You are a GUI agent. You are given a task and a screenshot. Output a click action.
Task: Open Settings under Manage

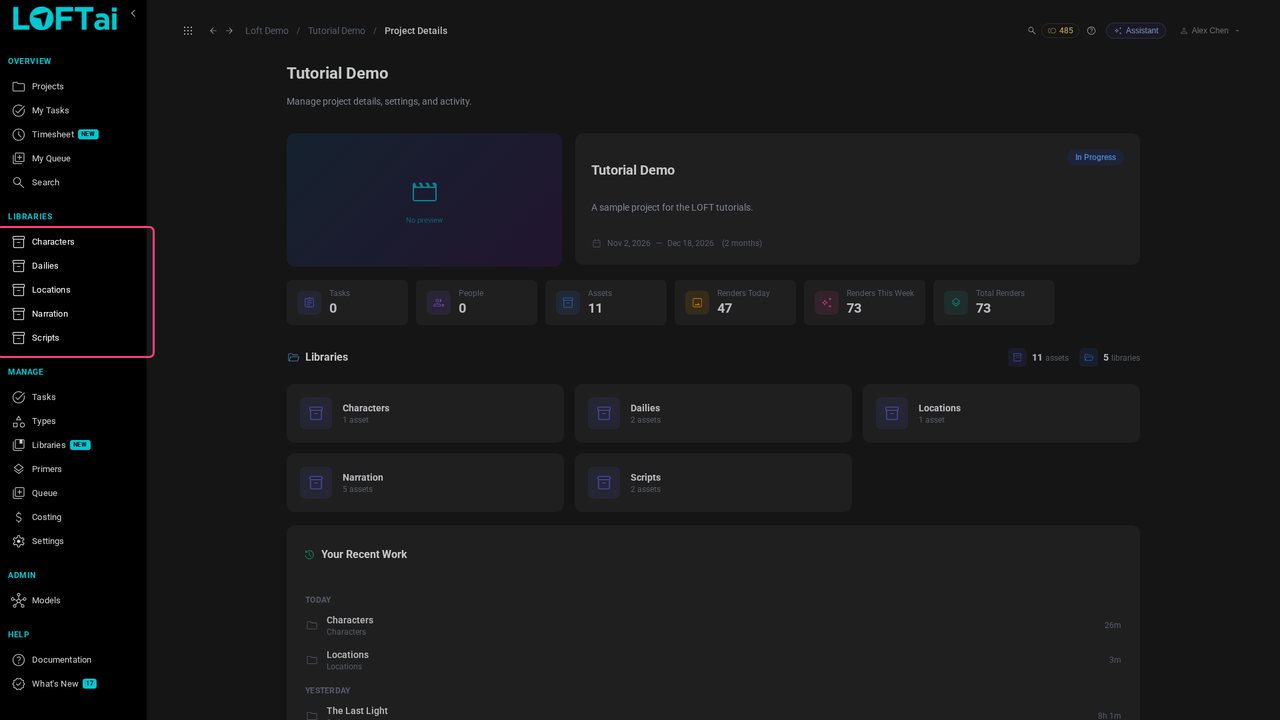(x=73, y=541)
